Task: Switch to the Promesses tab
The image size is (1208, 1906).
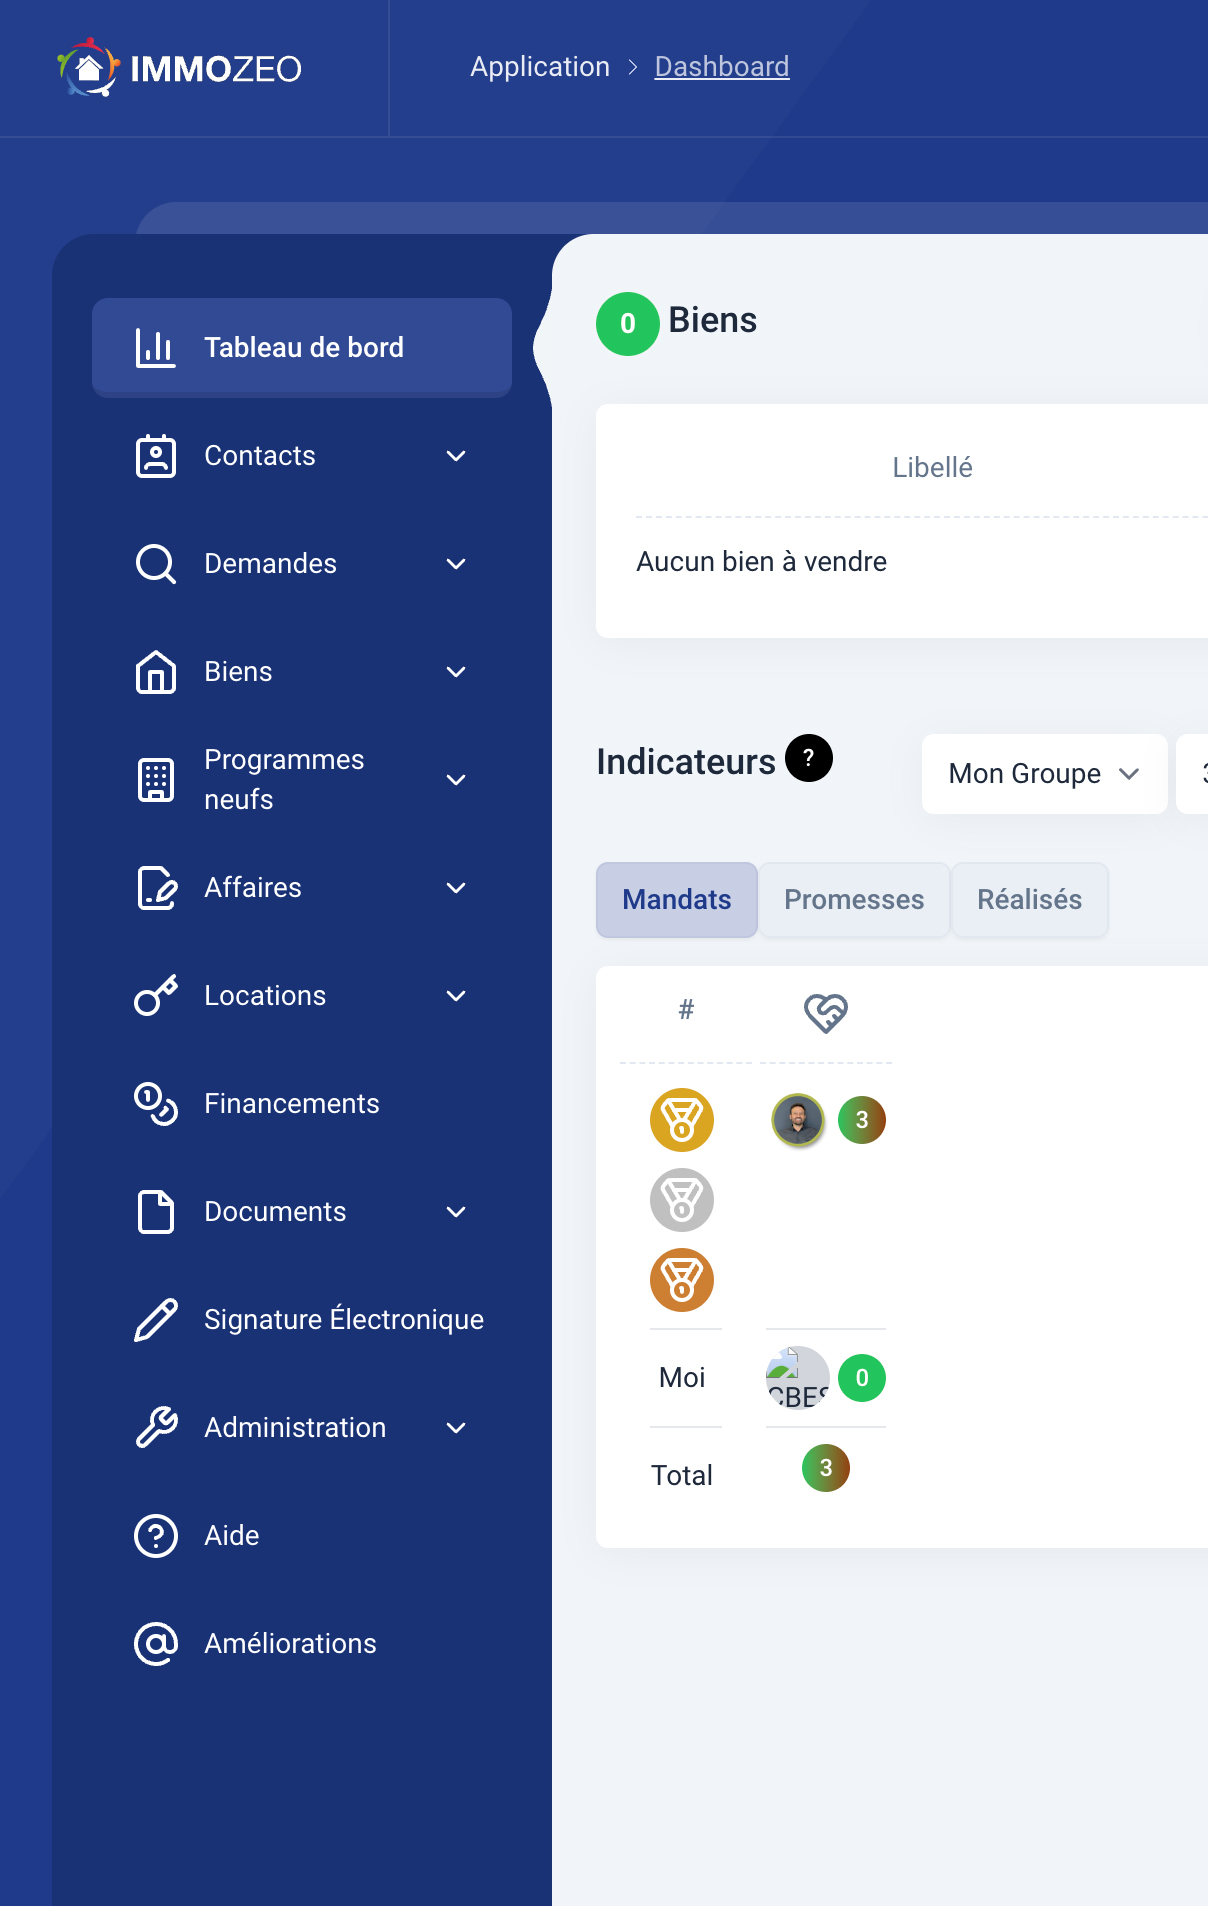Action: (854, 900)
